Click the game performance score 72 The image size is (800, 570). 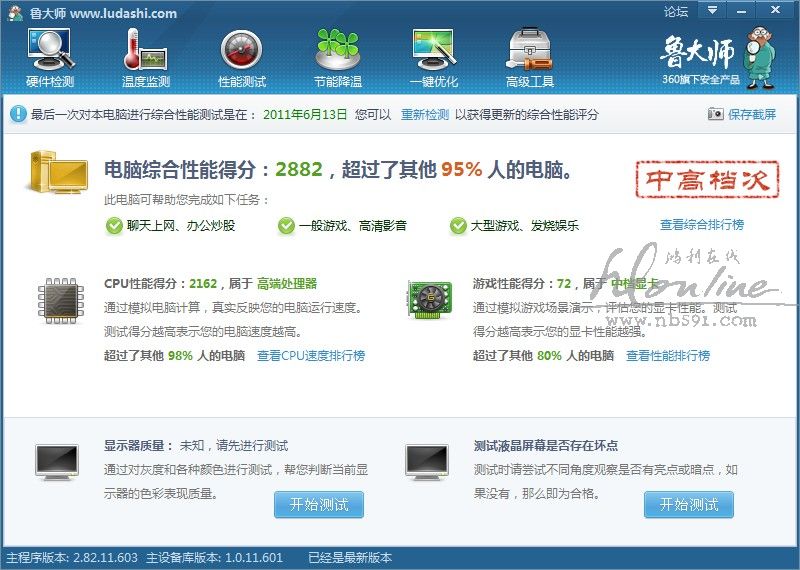pyautogui.click(x=564, y=284)
